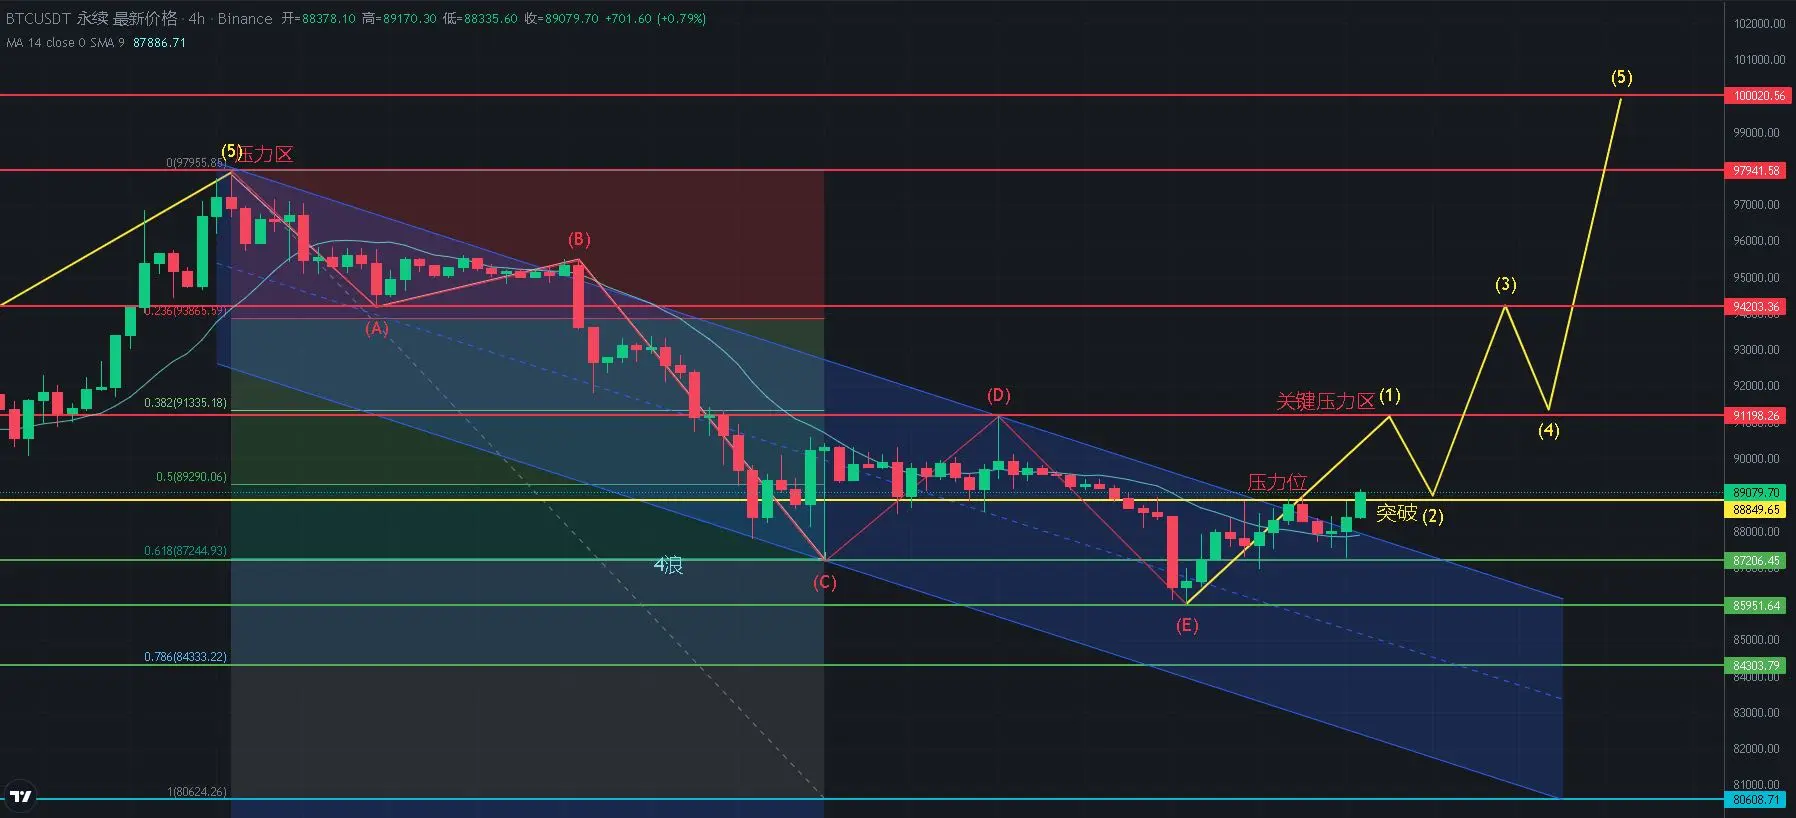Select the 87206.45 green price label

pos(1756,561)
